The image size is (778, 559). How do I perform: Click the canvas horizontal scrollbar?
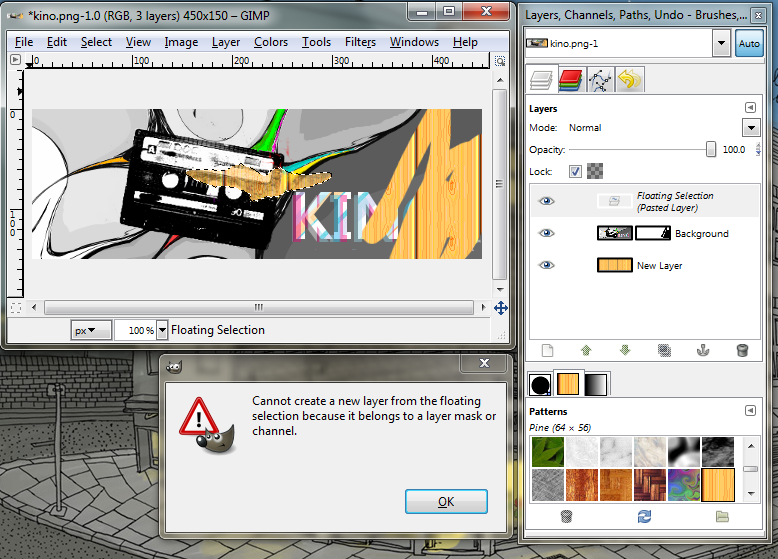[x=259, y=308]
